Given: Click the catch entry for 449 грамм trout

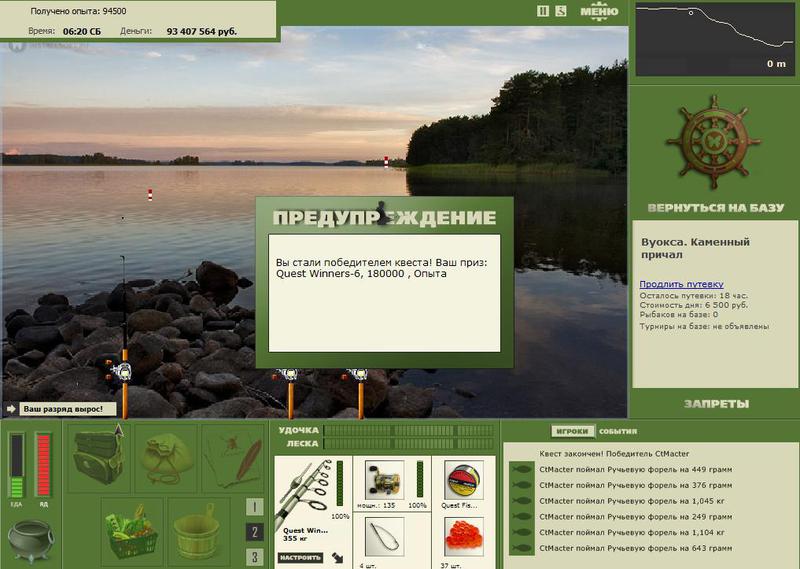Looking at the screenshot, I should pyautogui.click(x=636, y=469).
